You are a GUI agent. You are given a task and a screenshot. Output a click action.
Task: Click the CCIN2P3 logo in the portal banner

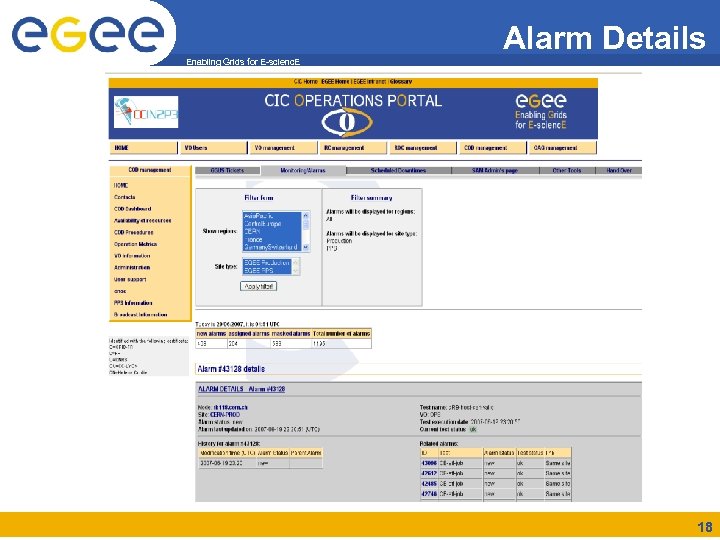[x=146, y=112]
